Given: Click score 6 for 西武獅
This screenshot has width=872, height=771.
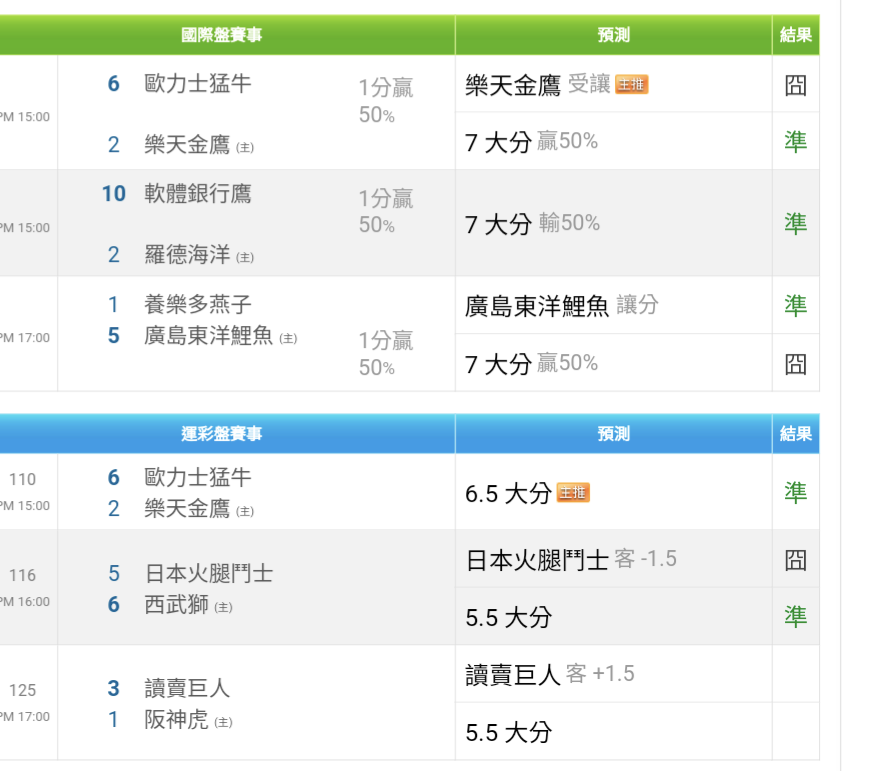Looking at the screenshot, I should click(113, 604).
